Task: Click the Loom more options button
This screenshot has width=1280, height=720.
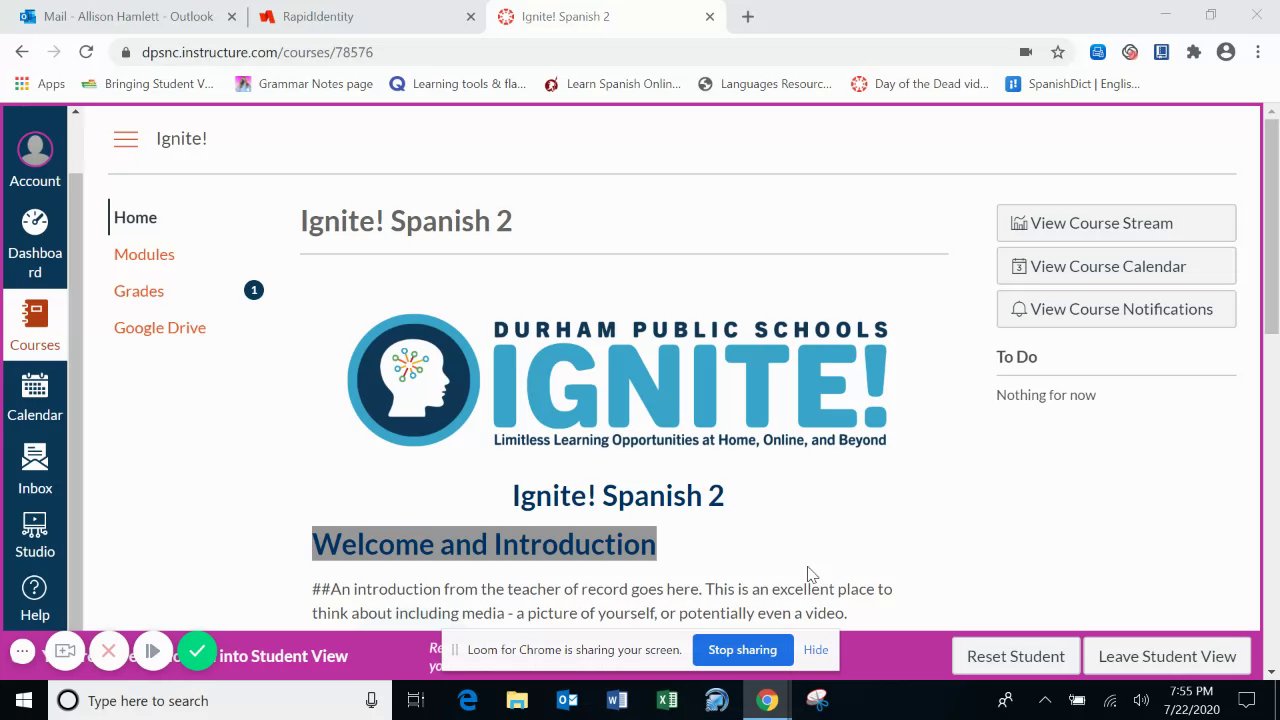Action: point(22,652)
